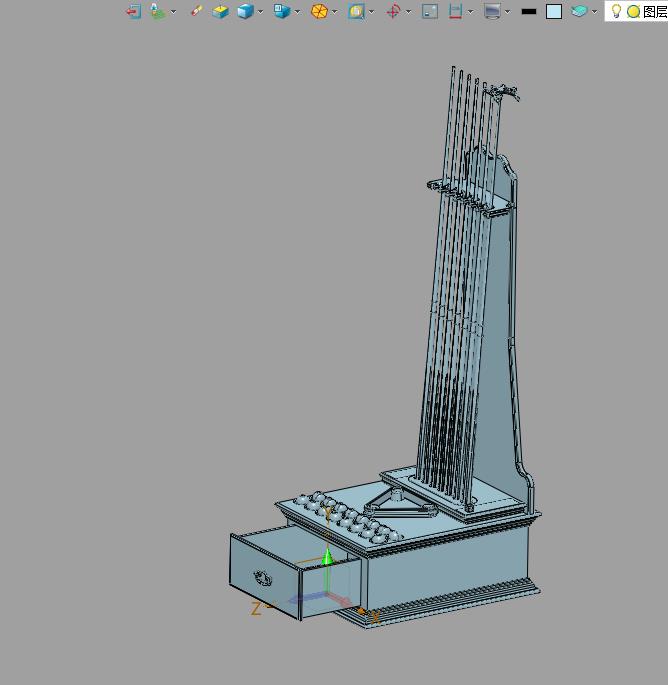Image resolution: width=668 pixels, height=685 pixels.
Task: Click the gray monitor background icon
Action: point(492,11)
